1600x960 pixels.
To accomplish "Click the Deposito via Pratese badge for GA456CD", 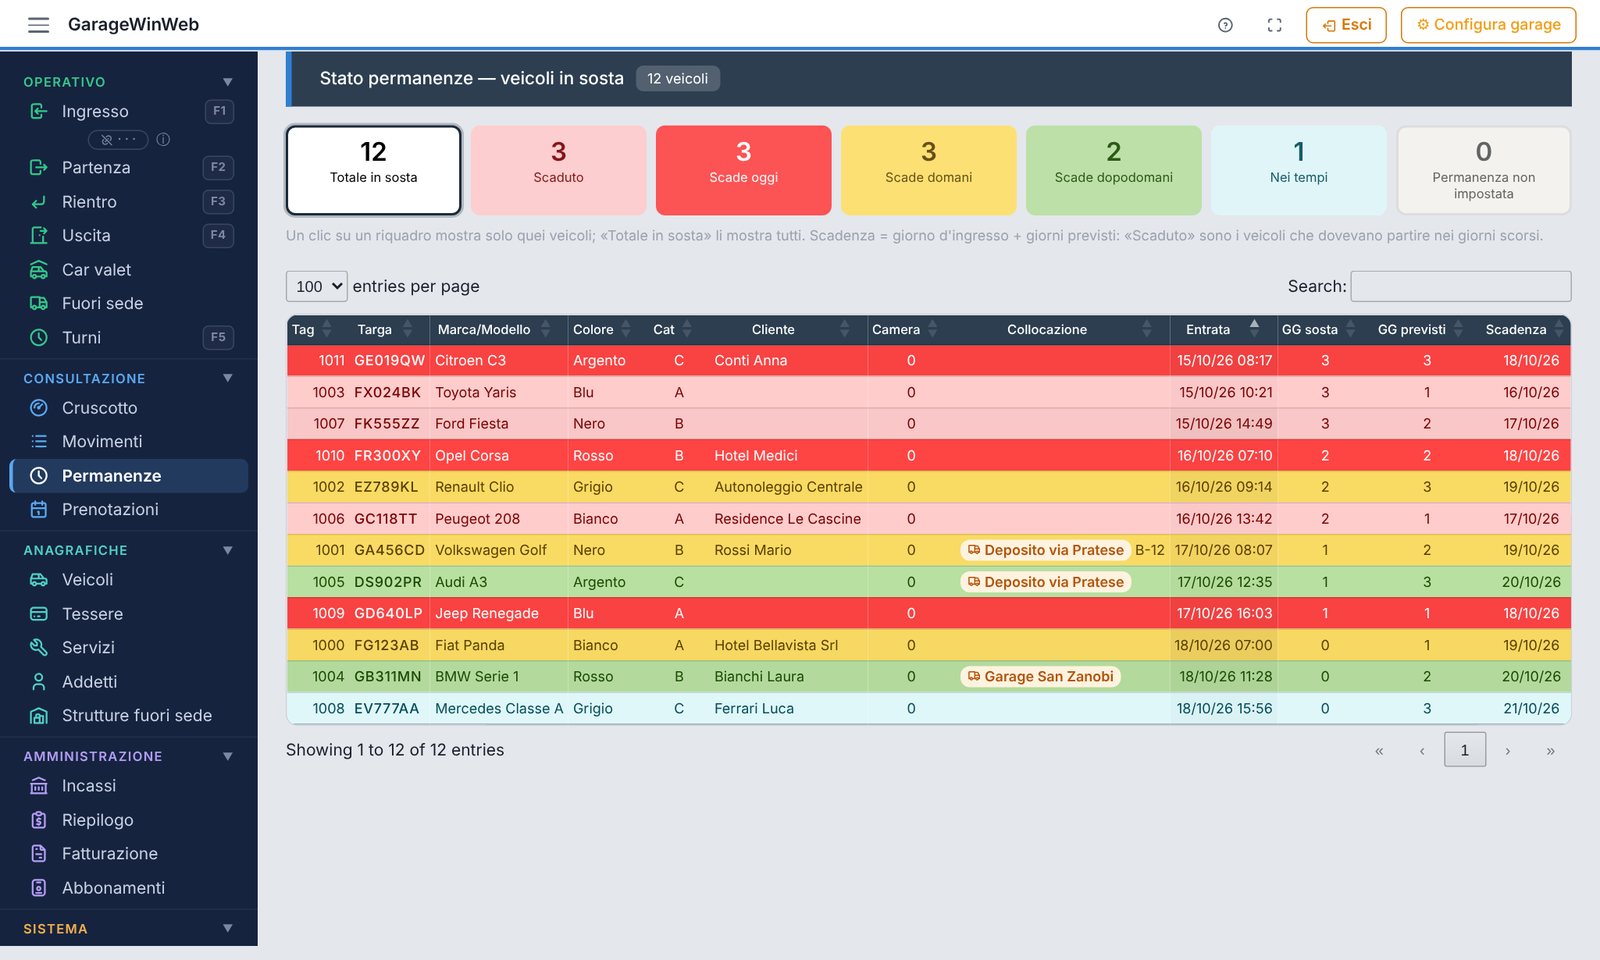I will click(1045, 550).
